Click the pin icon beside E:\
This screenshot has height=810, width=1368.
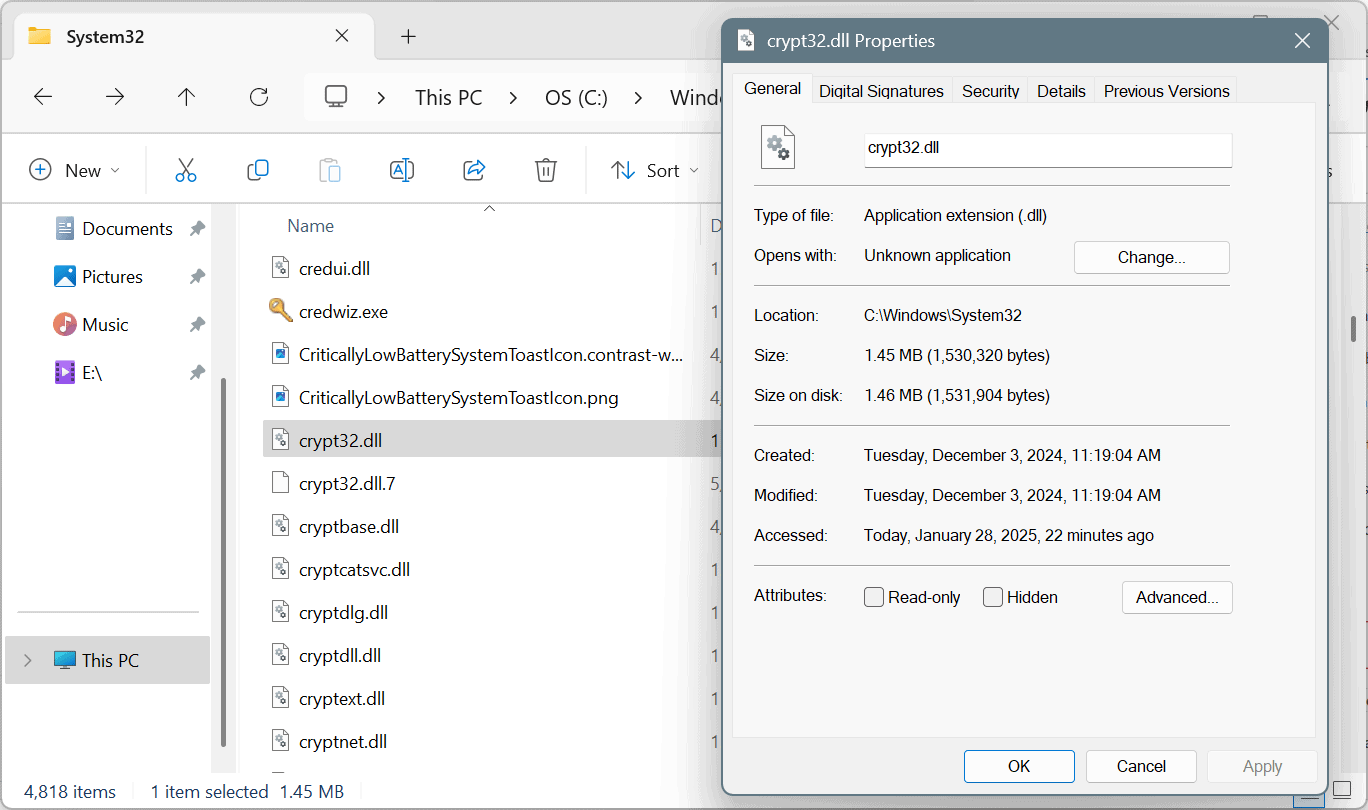tap(197, 372)
